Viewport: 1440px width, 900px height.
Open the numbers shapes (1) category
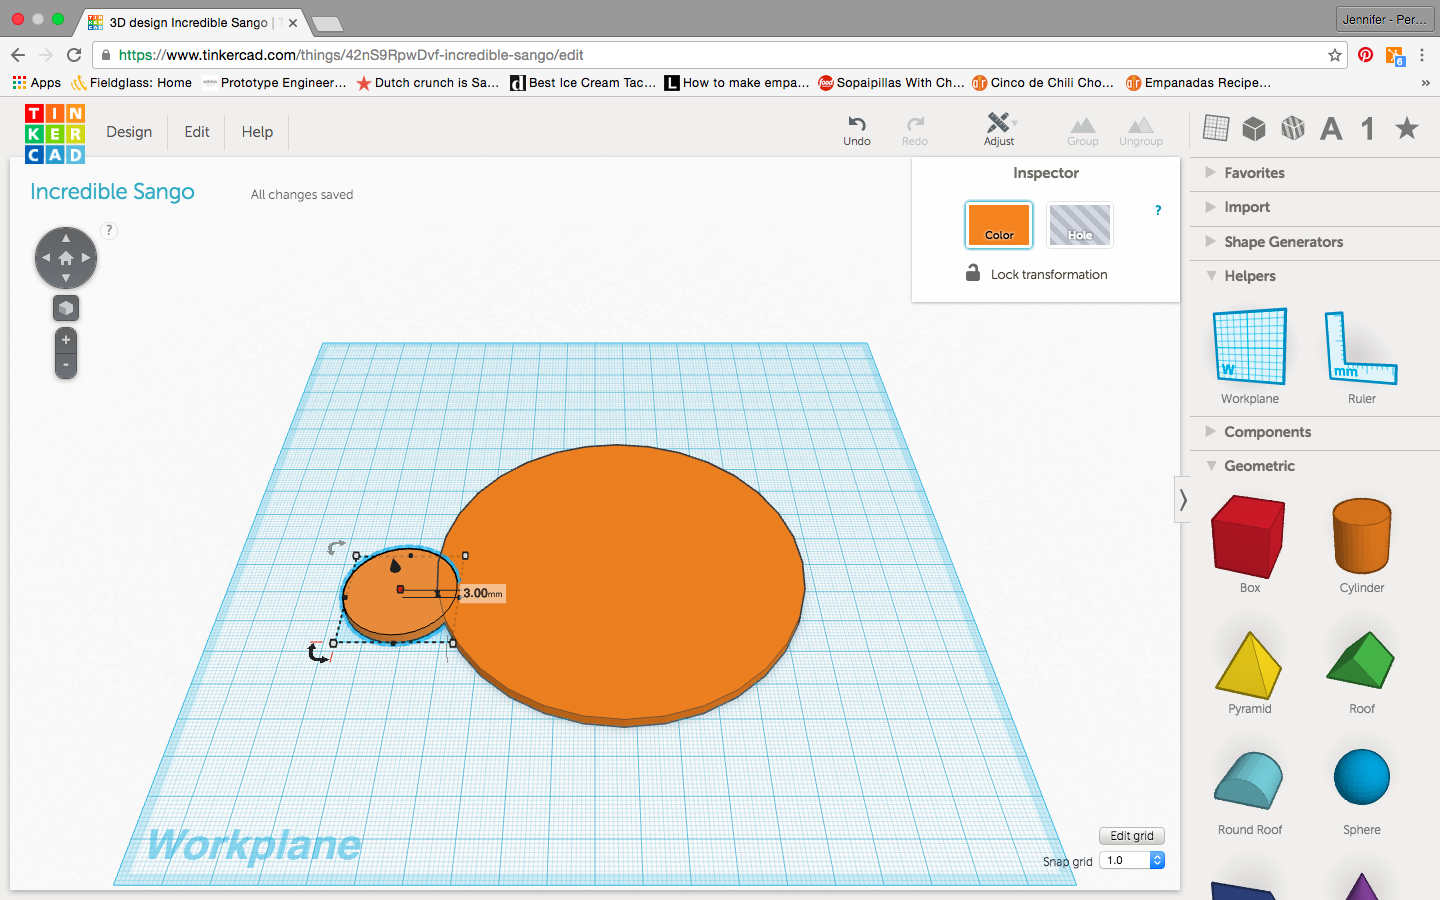point(1368,128)
